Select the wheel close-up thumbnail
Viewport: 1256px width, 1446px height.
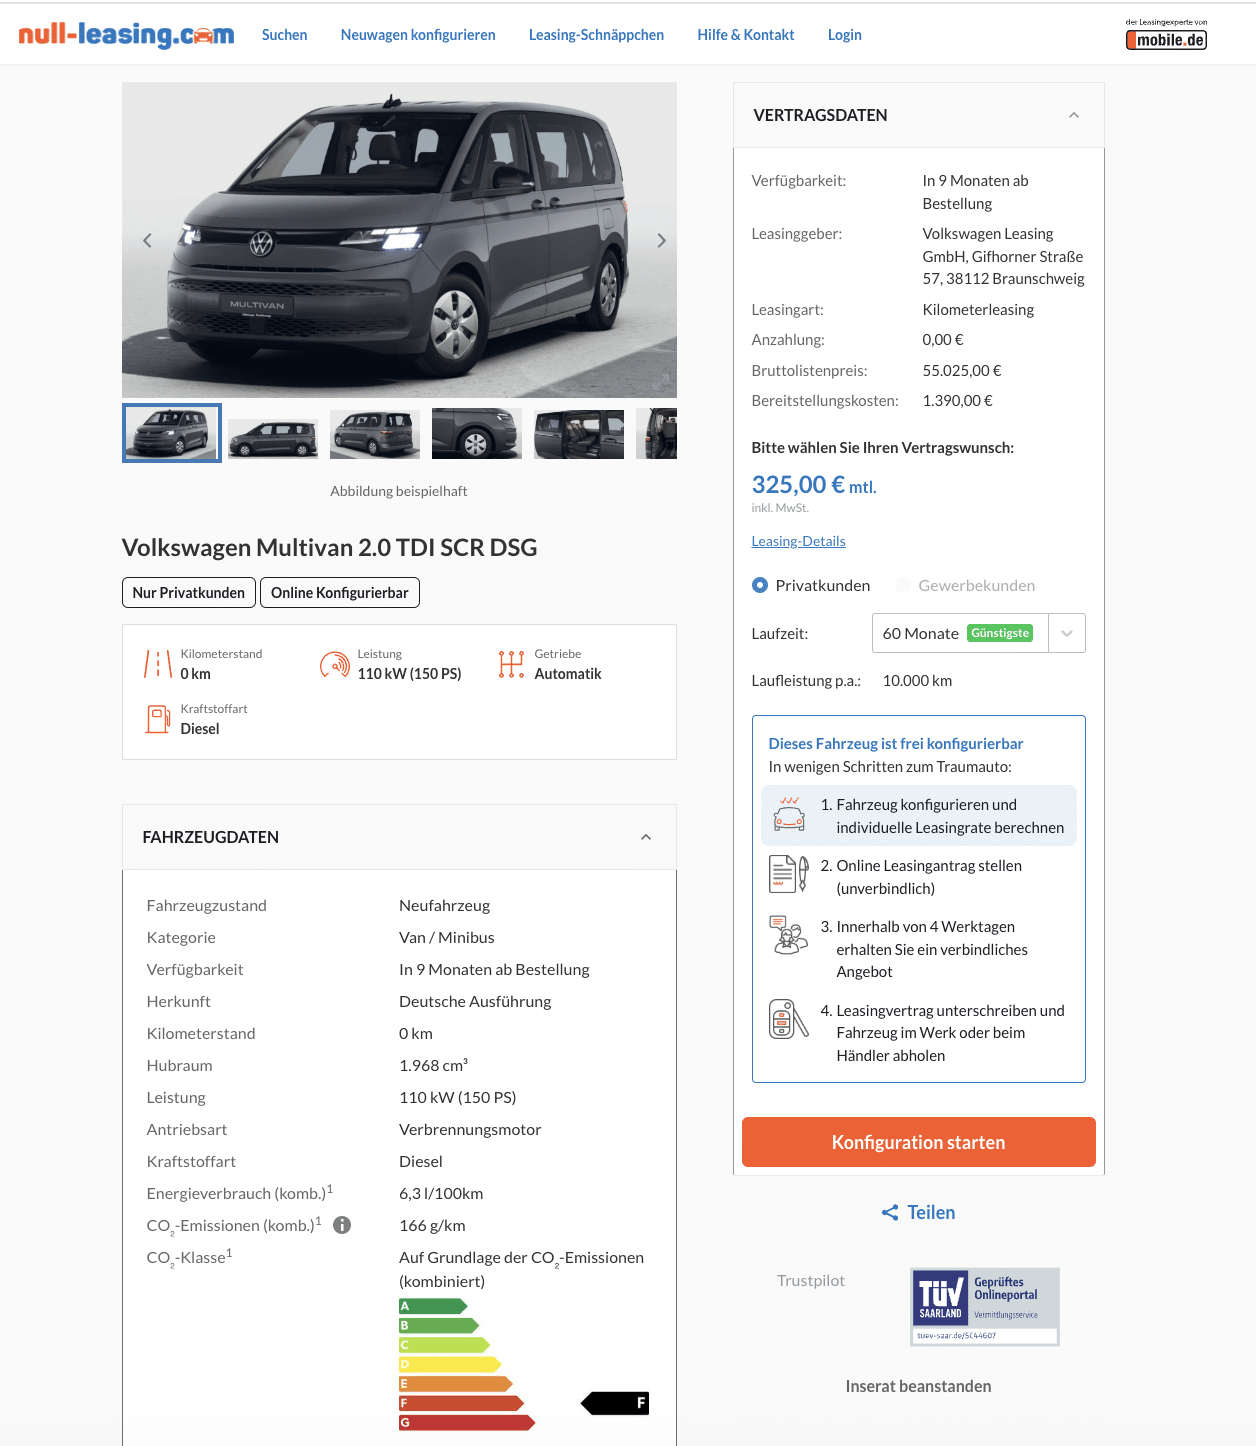[477, 433]
